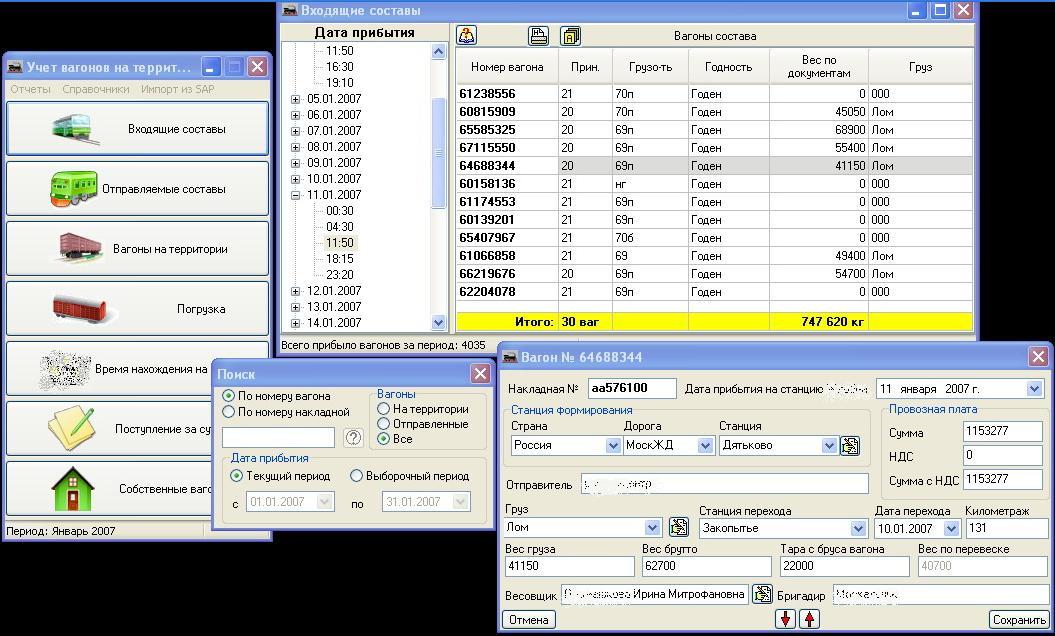Click the red up arrow button
The width and height of the screenshot is (1055, 636).
point(809,619)
